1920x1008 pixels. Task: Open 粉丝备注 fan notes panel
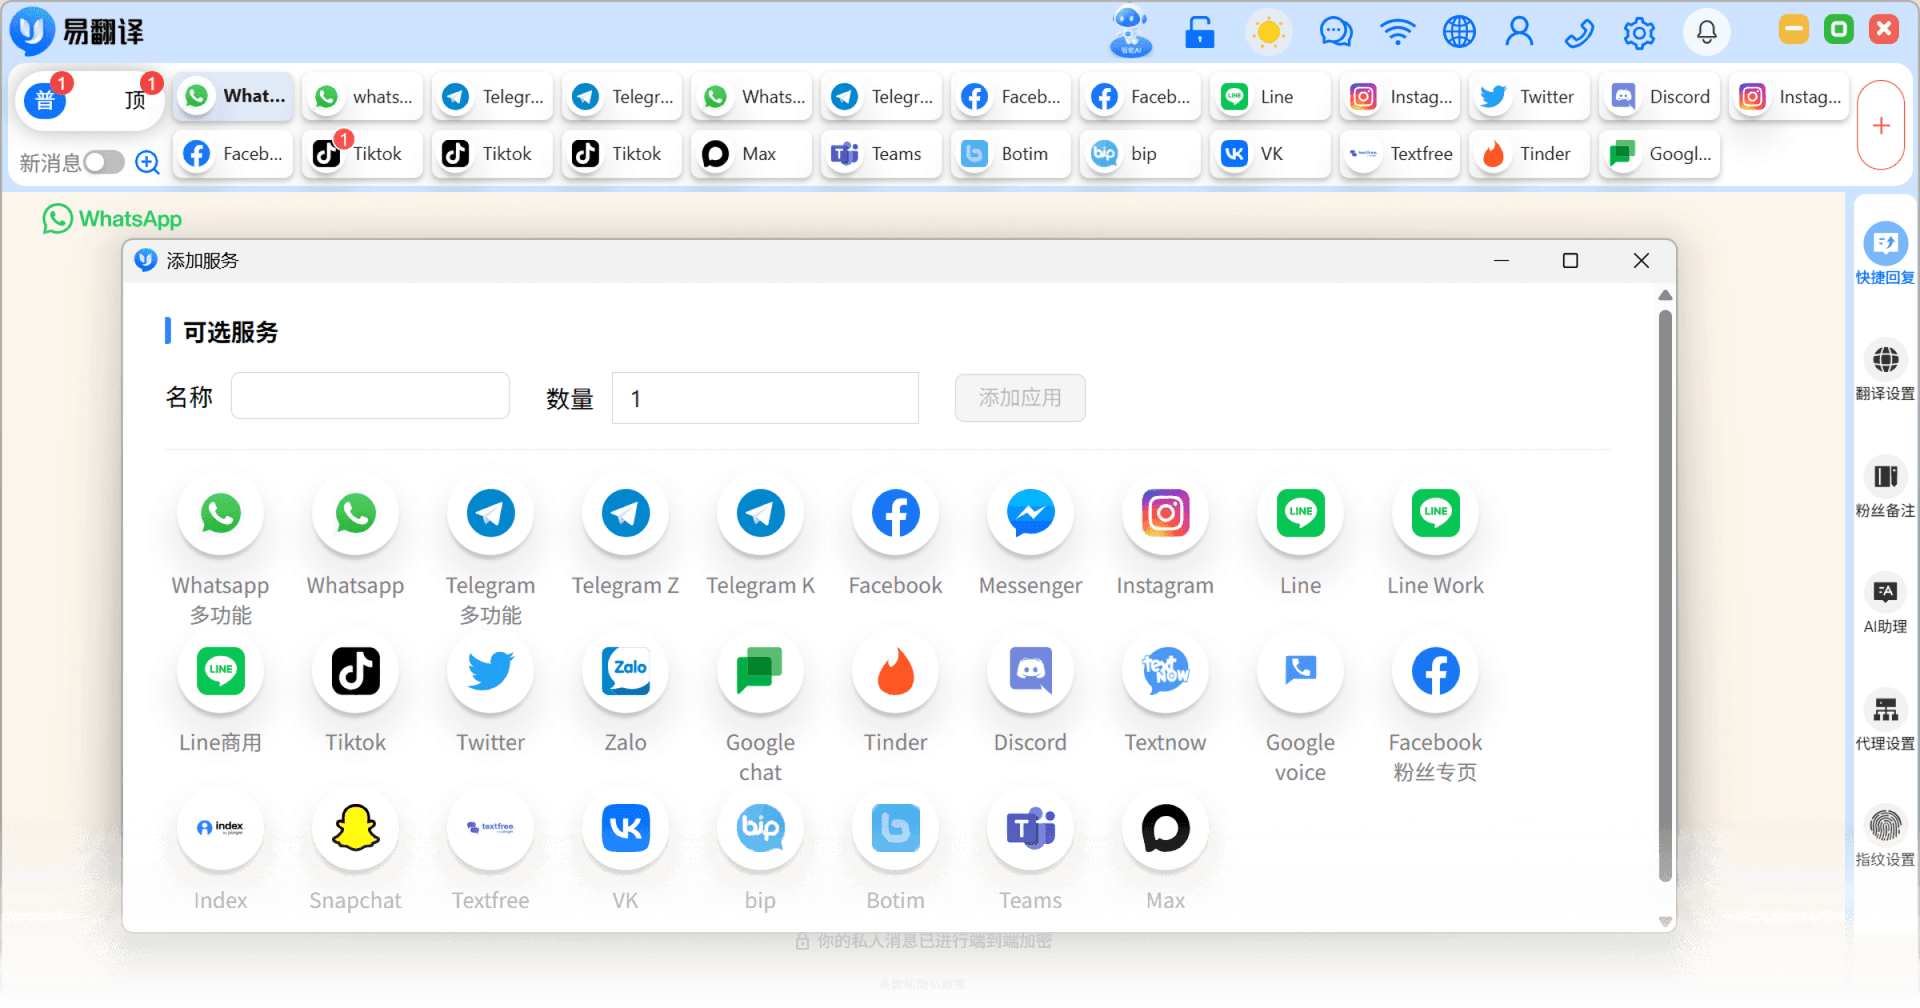[1885, 487]
